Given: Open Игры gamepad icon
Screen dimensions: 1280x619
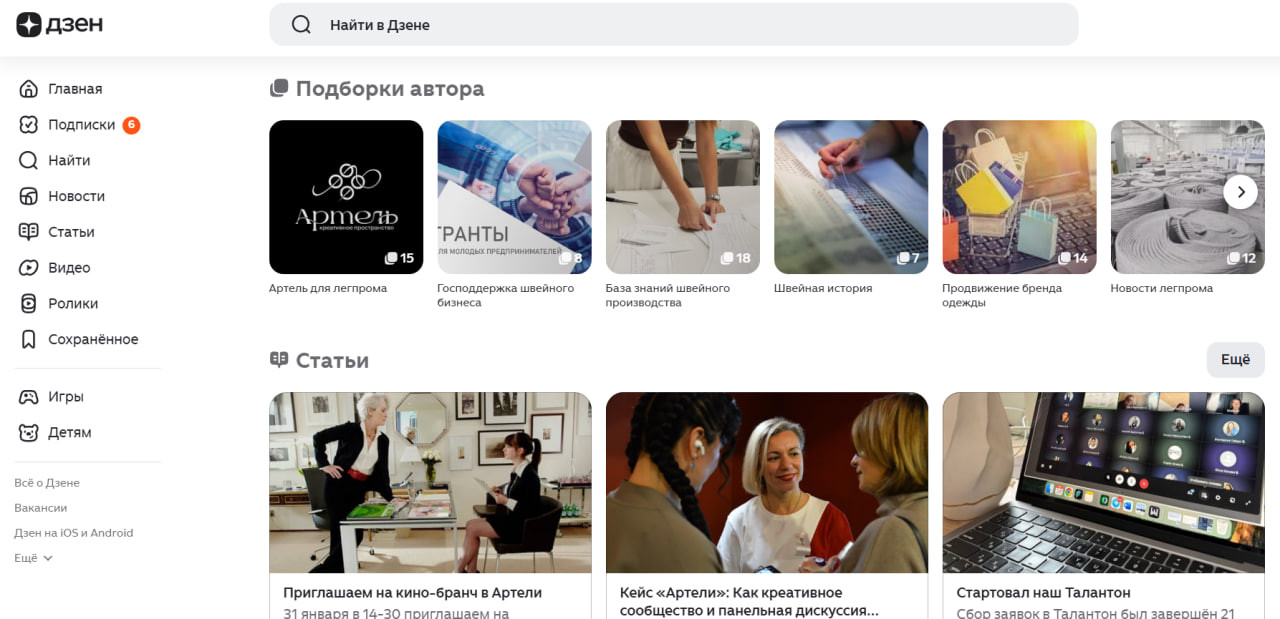Looking at the screenshot, I should pyautogui.click(x=29, y=397).
